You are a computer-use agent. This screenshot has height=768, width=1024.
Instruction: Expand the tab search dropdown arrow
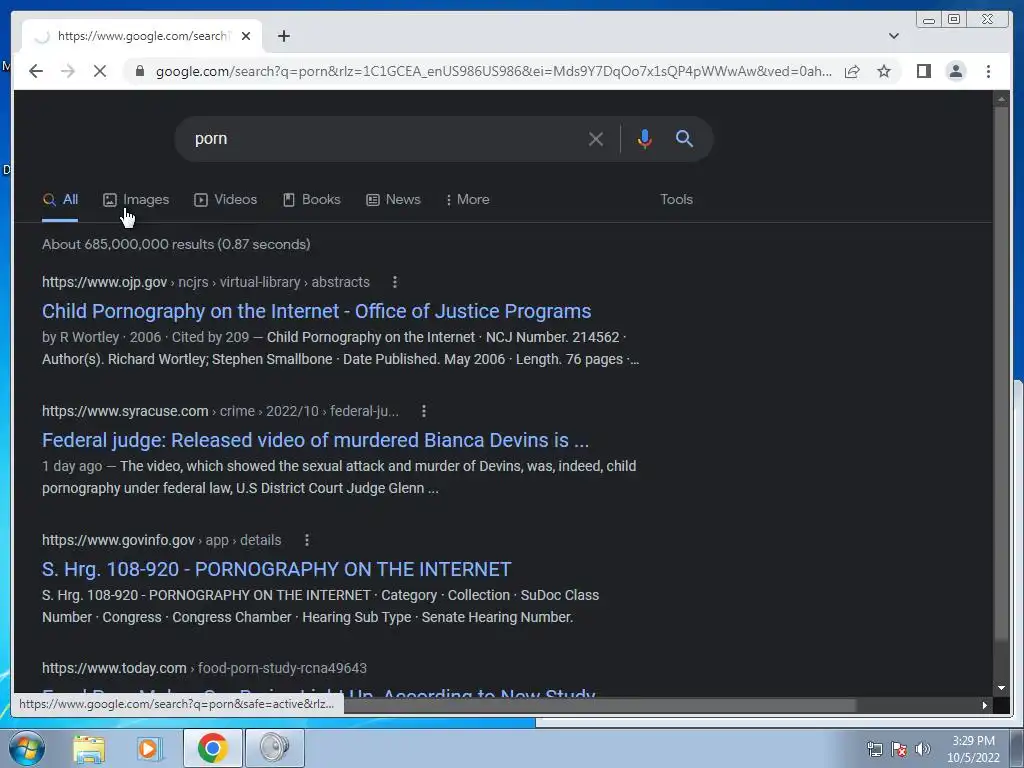point(893,36)
